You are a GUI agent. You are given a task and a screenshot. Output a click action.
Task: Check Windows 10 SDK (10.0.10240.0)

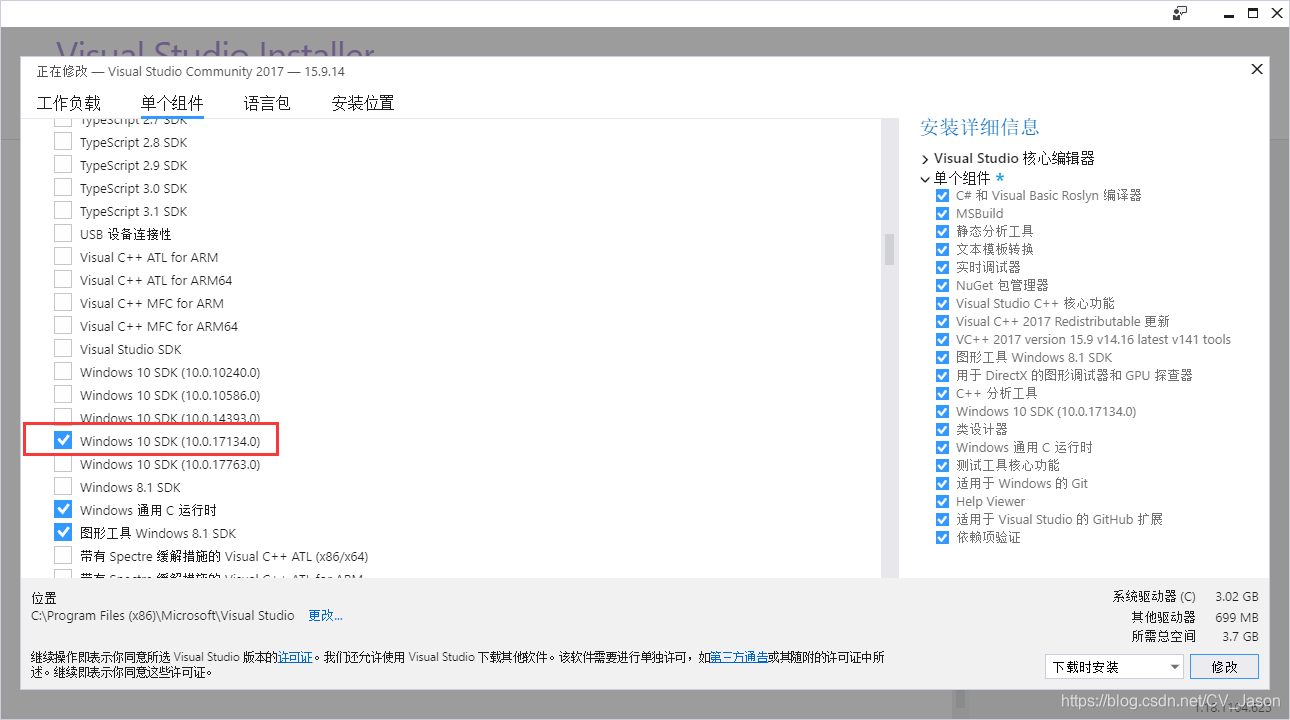pos(63,372)
